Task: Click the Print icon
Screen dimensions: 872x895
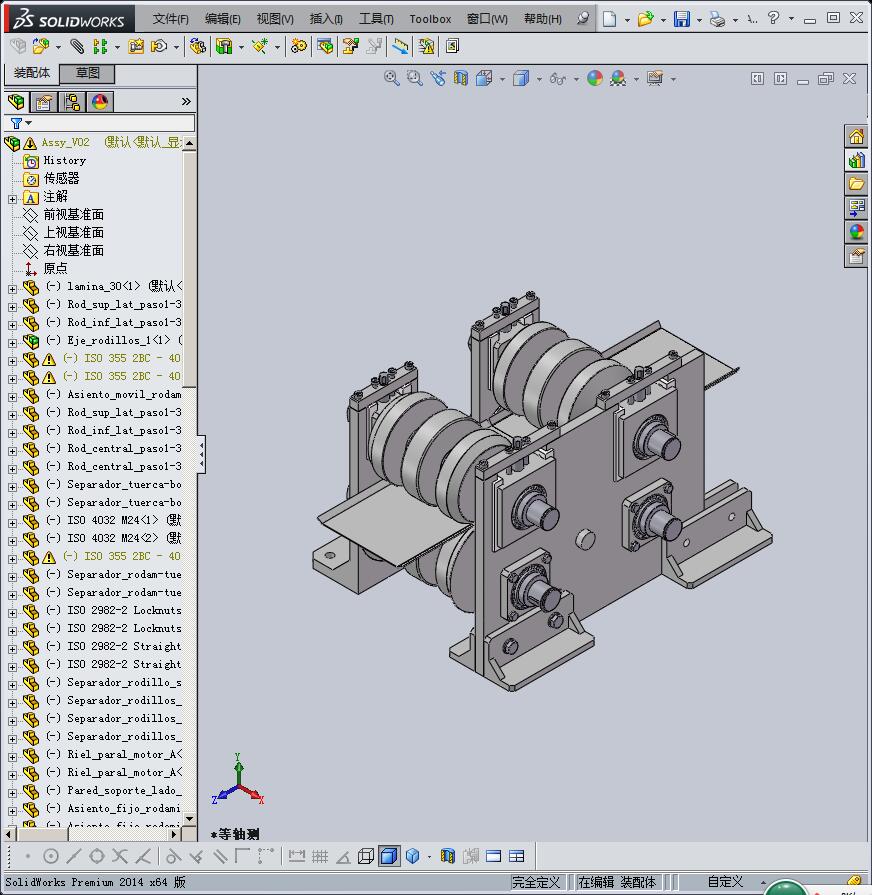Action: coord(717,19)
